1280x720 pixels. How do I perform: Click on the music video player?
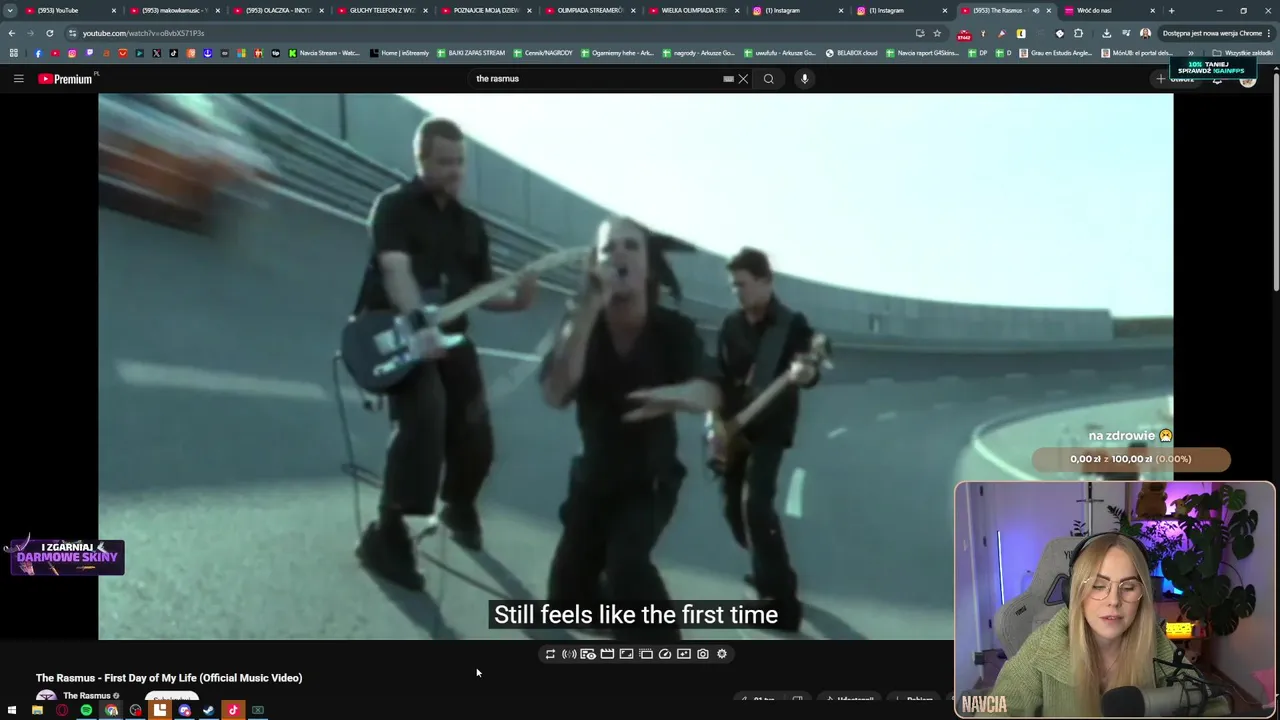click(x=635, y=366)
